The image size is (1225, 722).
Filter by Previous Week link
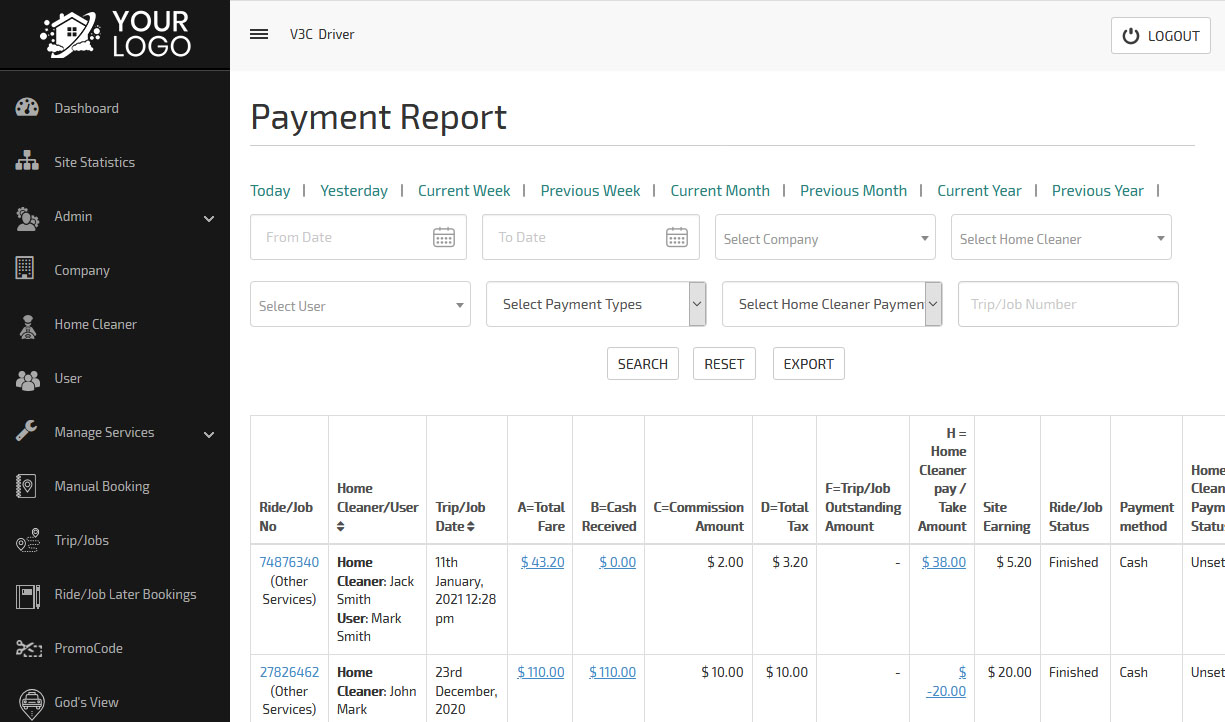point(590,191)
